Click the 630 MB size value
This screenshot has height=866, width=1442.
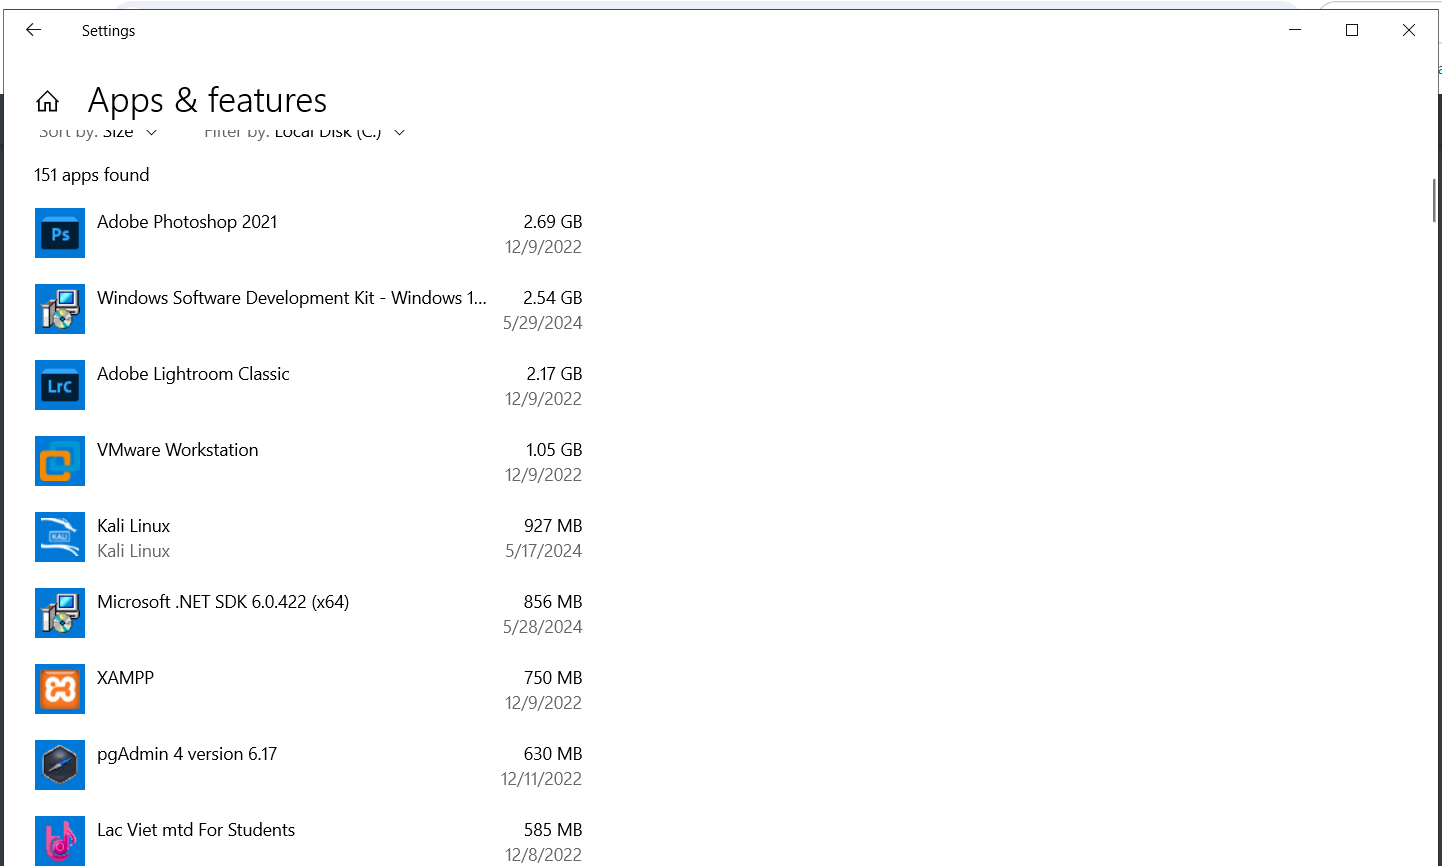pyautogui.click(x=553, y=754)
